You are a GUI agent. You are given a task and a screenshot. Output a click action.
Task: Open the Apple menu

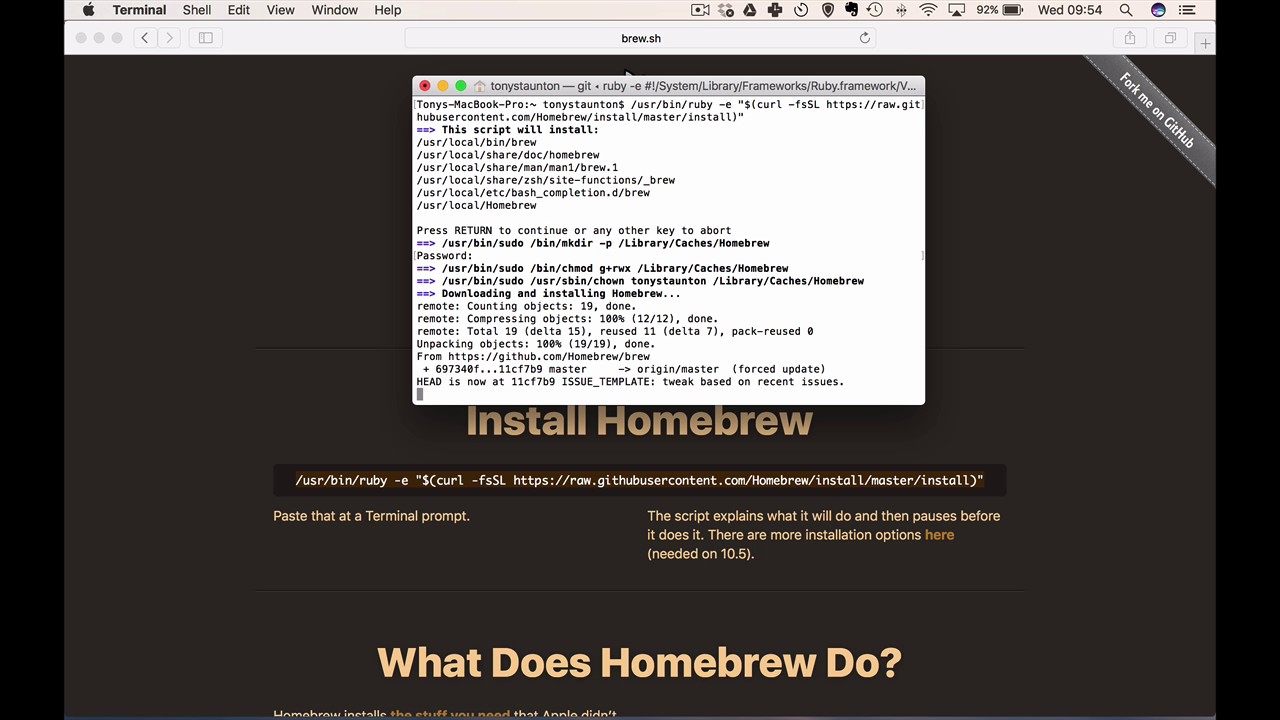pyautogui.click(x=88, y=10)
